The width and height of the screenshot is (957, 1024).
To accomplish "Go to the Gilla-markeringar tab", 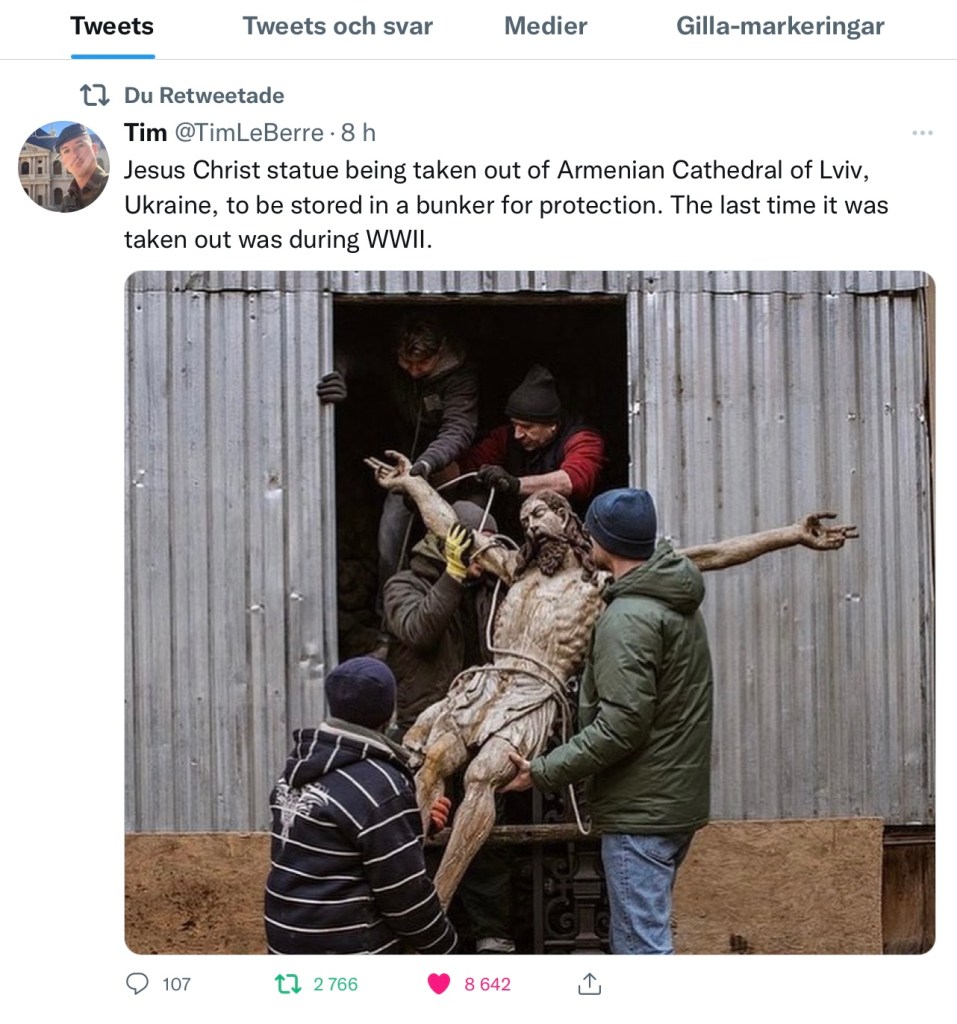I will [x=780, y=27].
